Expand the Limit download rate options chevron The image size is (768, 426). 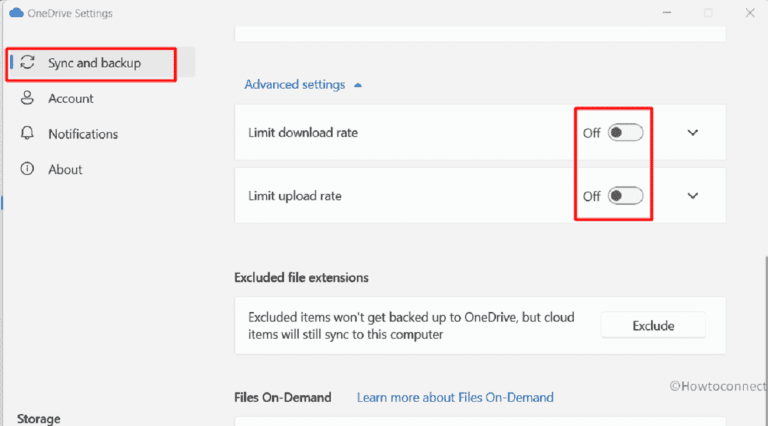(x=693, y=133)
